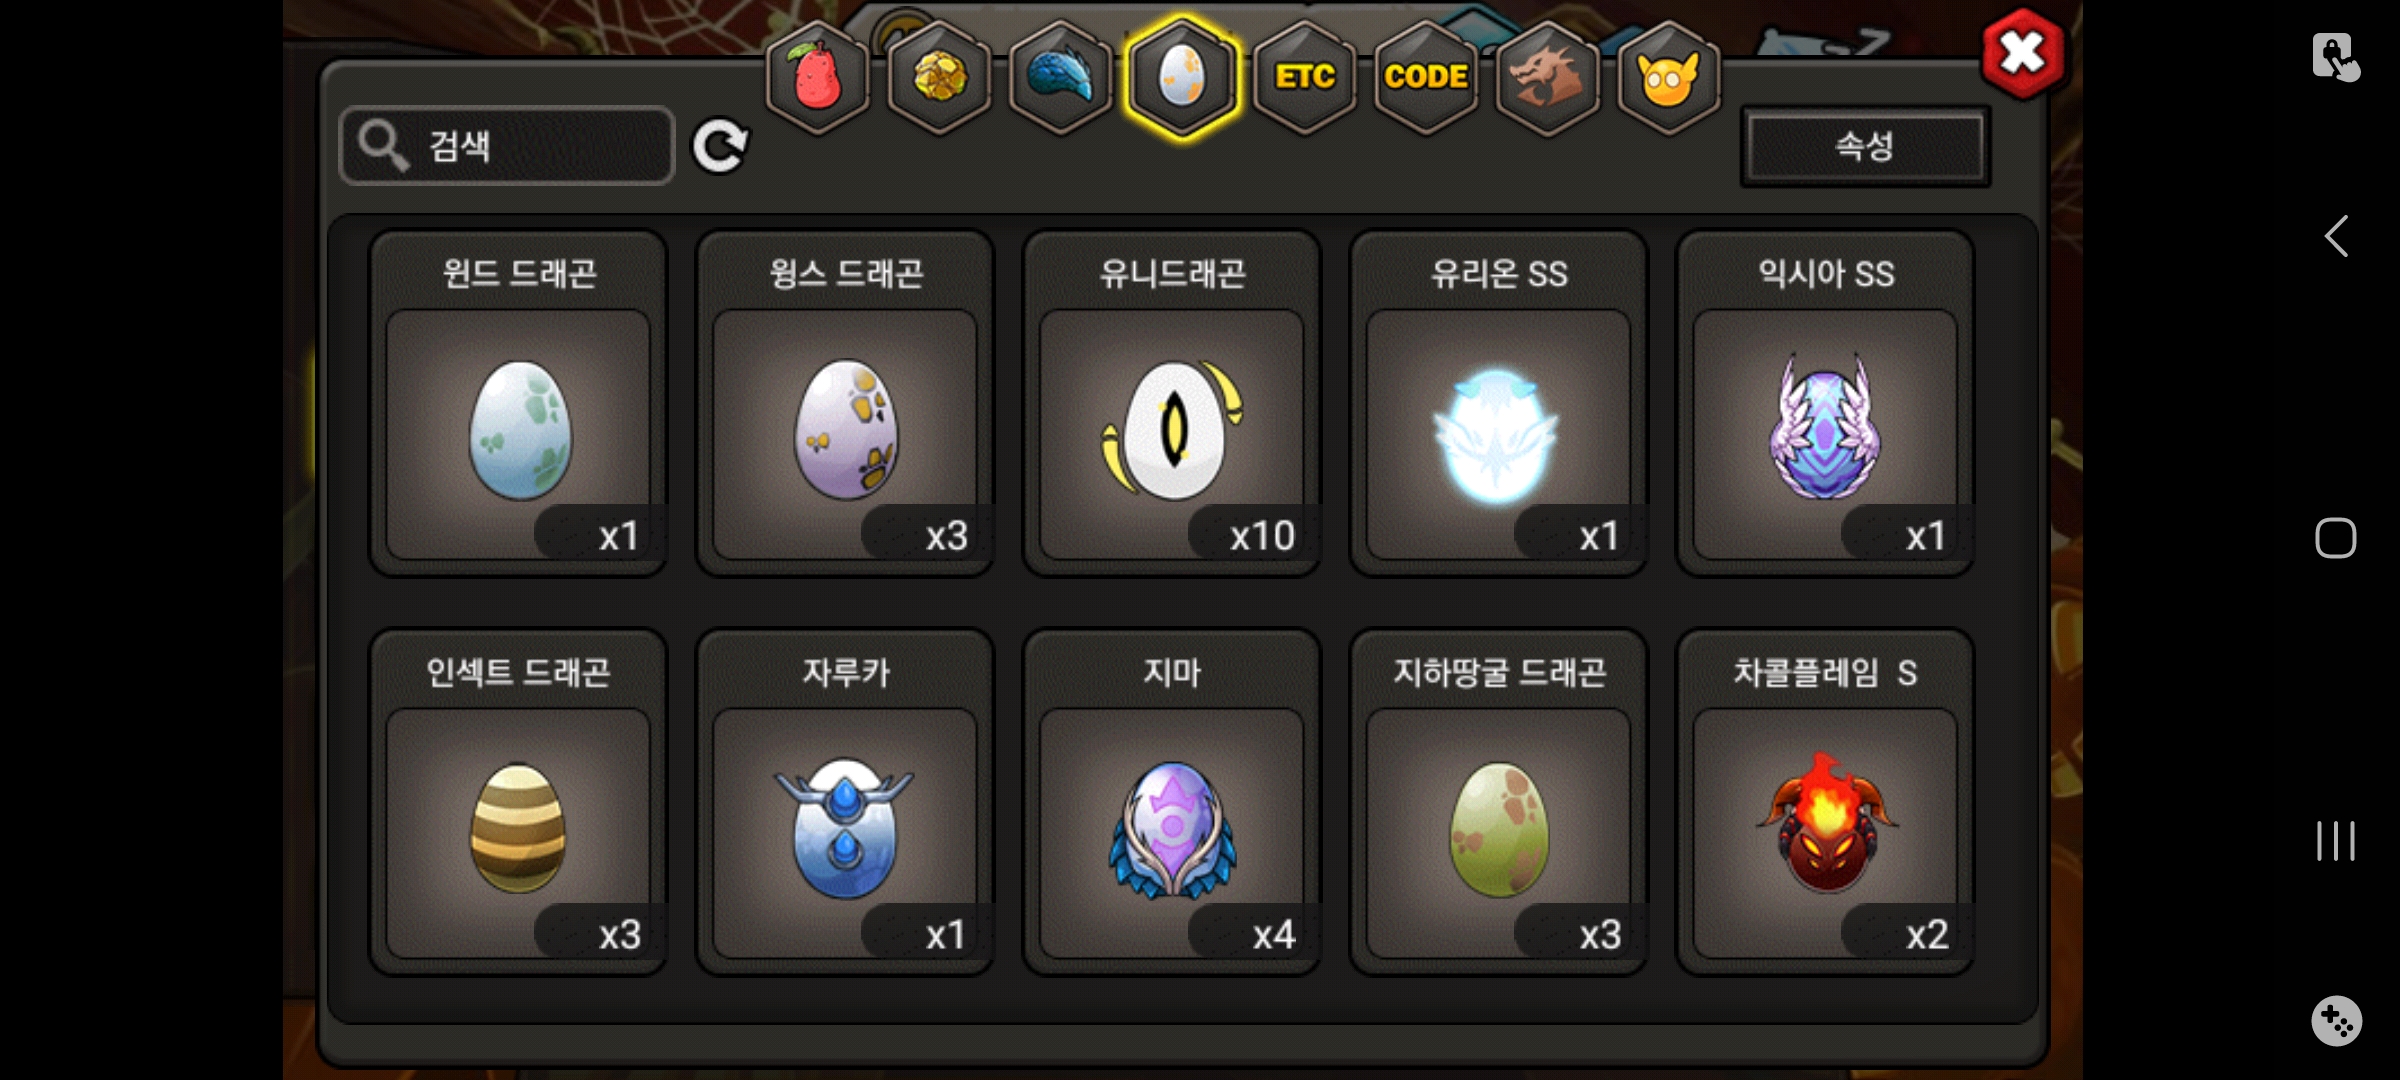
Task: Select the 윈드 드래곤 egg
Action: coord(518,404)
